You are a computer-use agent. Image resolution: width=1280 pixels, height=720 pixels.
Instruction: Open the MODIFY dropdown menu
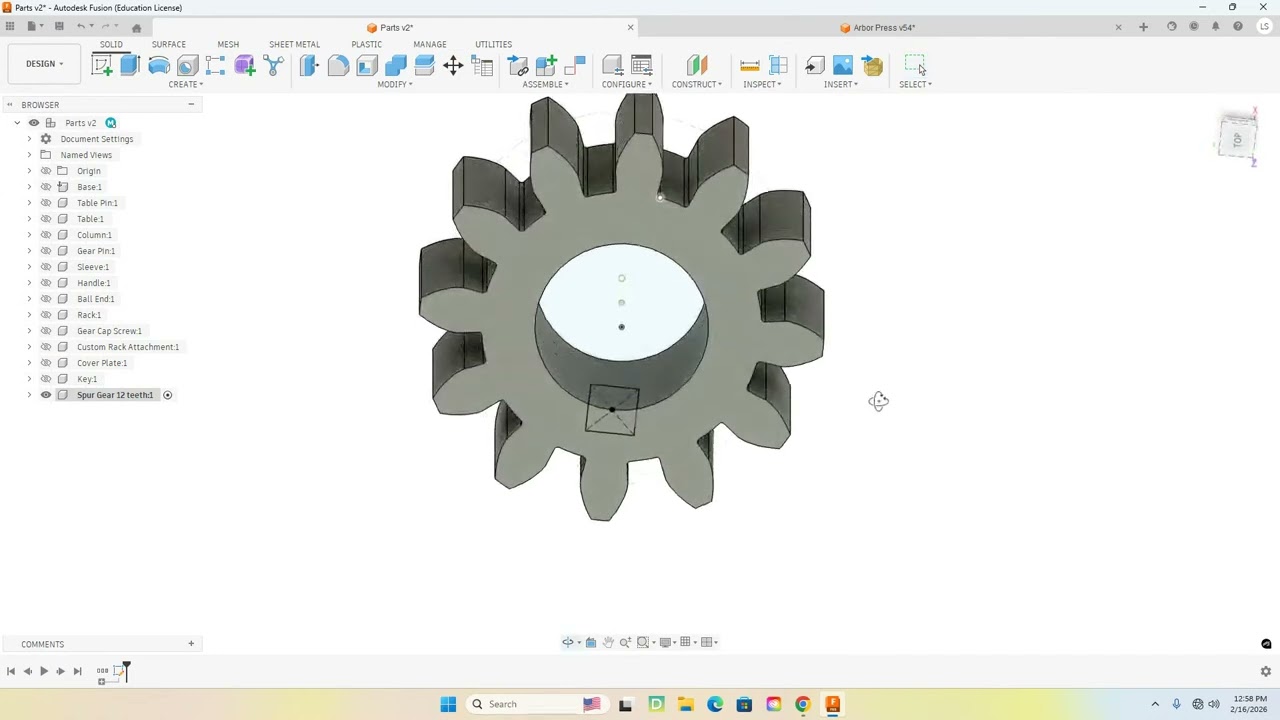[395, 84]
